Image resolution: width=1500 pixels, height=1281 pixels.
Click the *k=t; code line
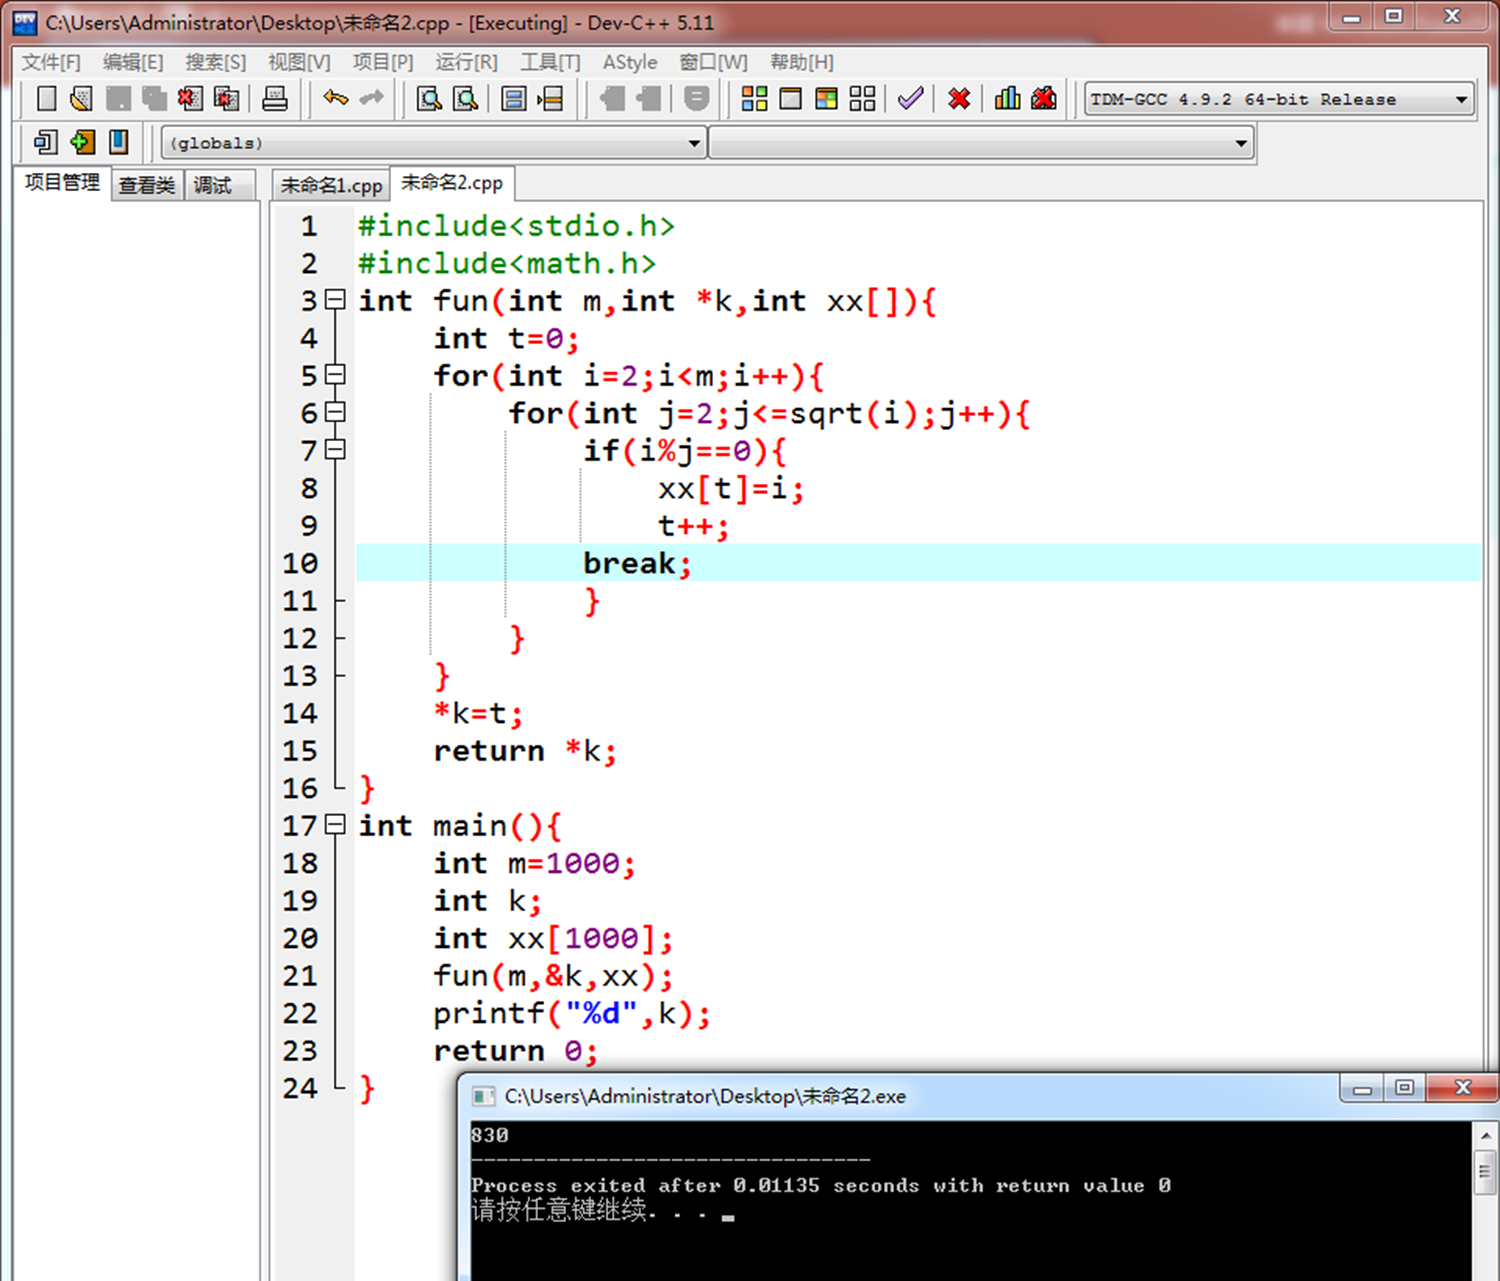tap(478, 713)
